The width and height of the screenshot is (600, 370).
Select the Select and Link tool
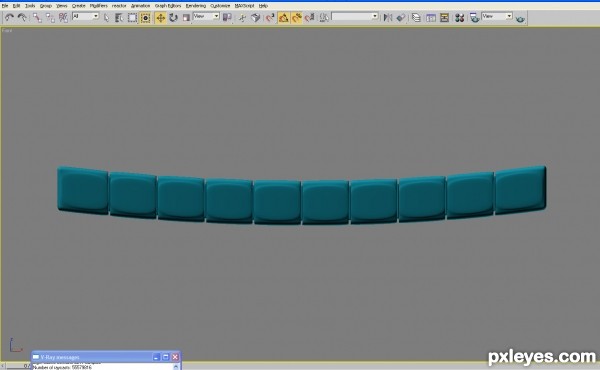point(37,18)
